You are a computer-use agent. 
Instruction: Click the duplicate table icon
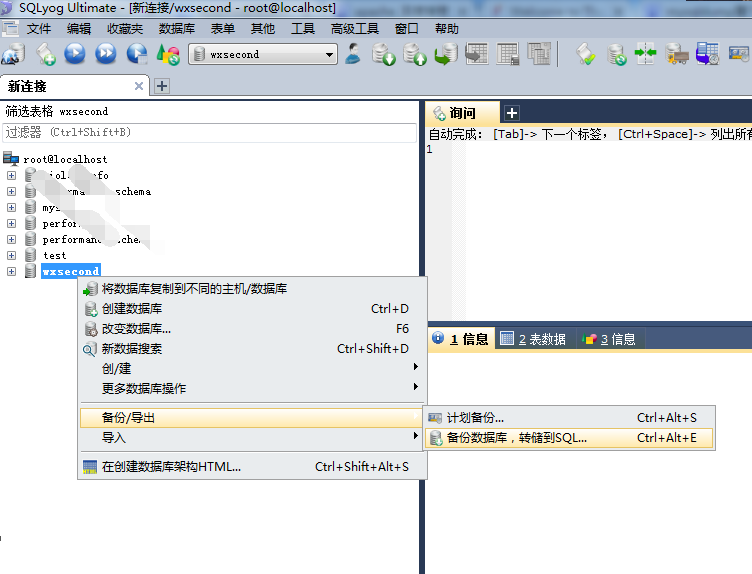539,54
